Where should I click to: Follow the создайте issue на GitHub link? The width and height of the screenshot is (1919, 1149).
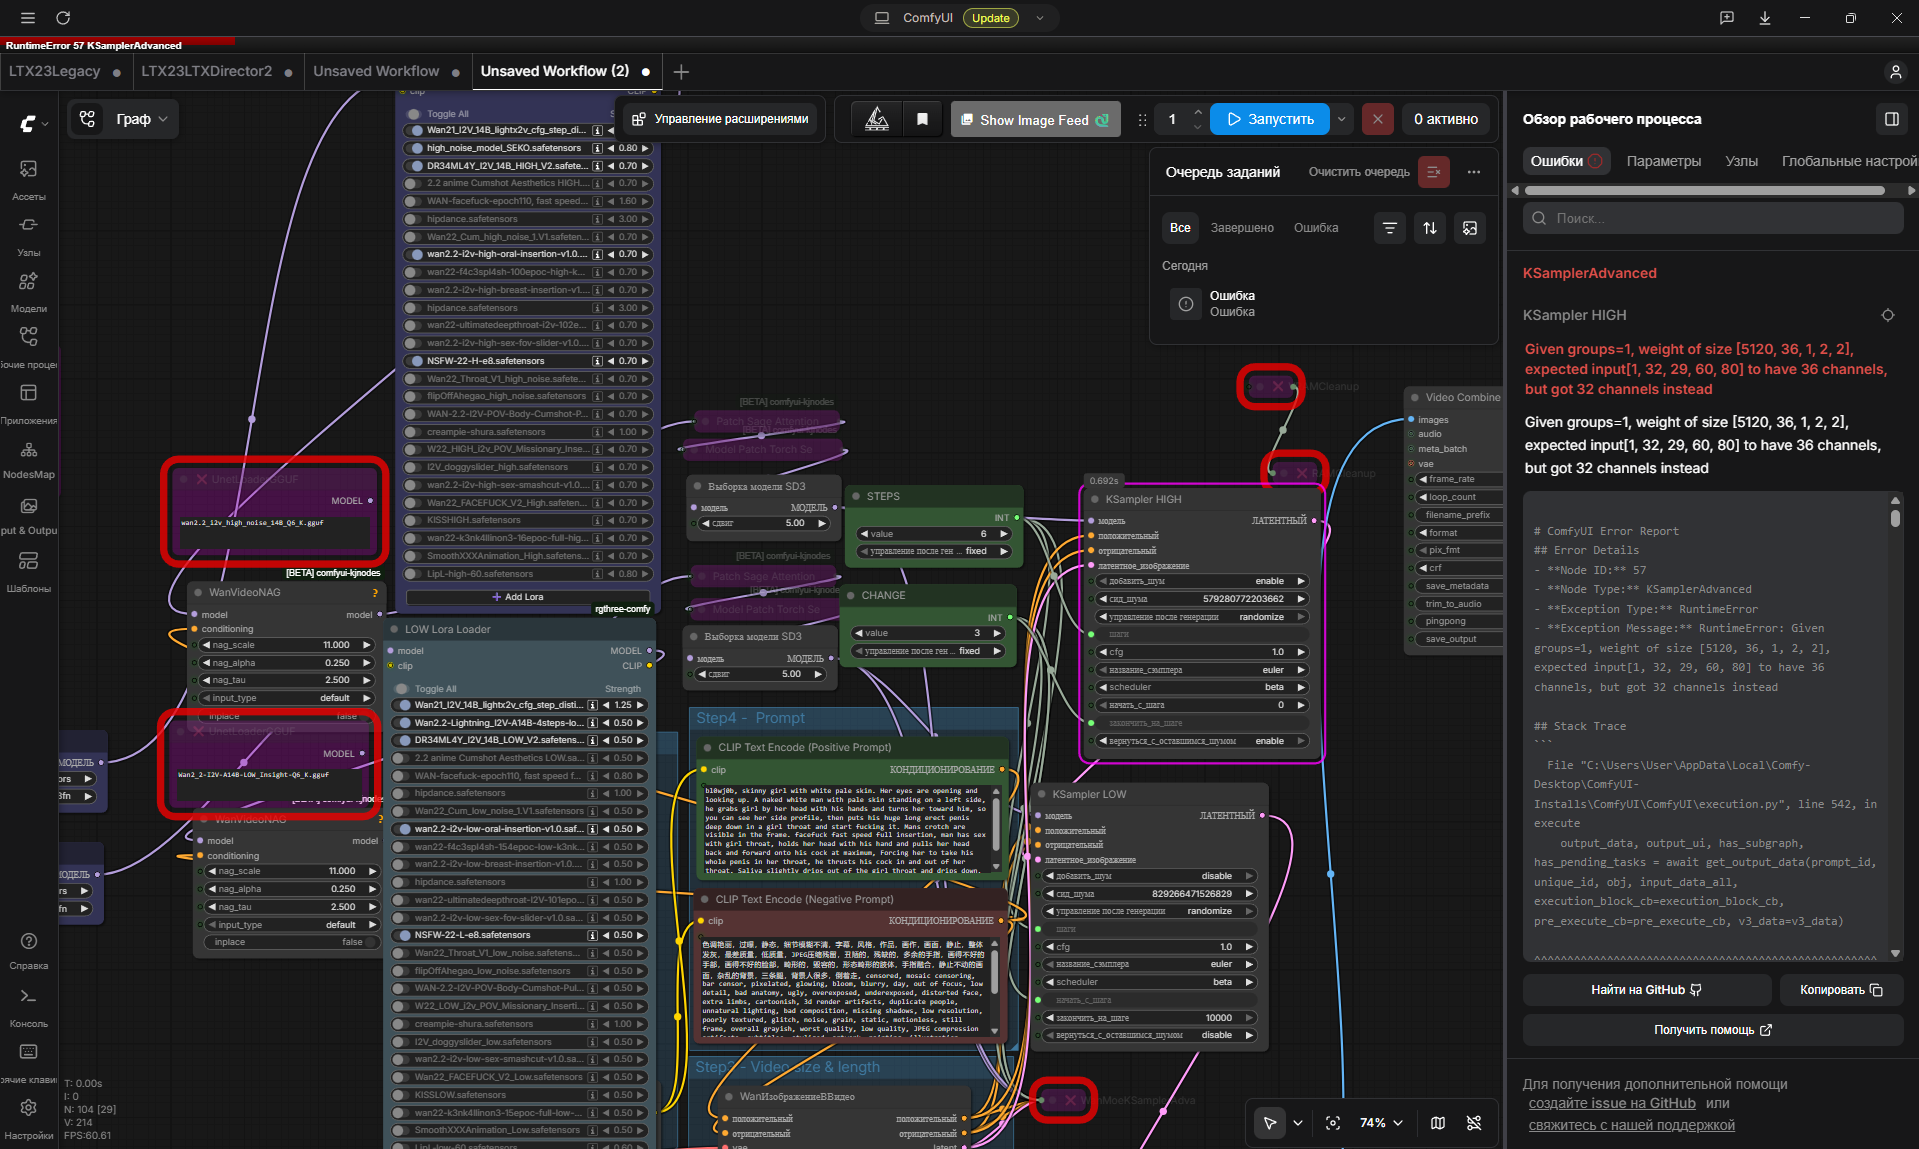click(1612, 1103)
